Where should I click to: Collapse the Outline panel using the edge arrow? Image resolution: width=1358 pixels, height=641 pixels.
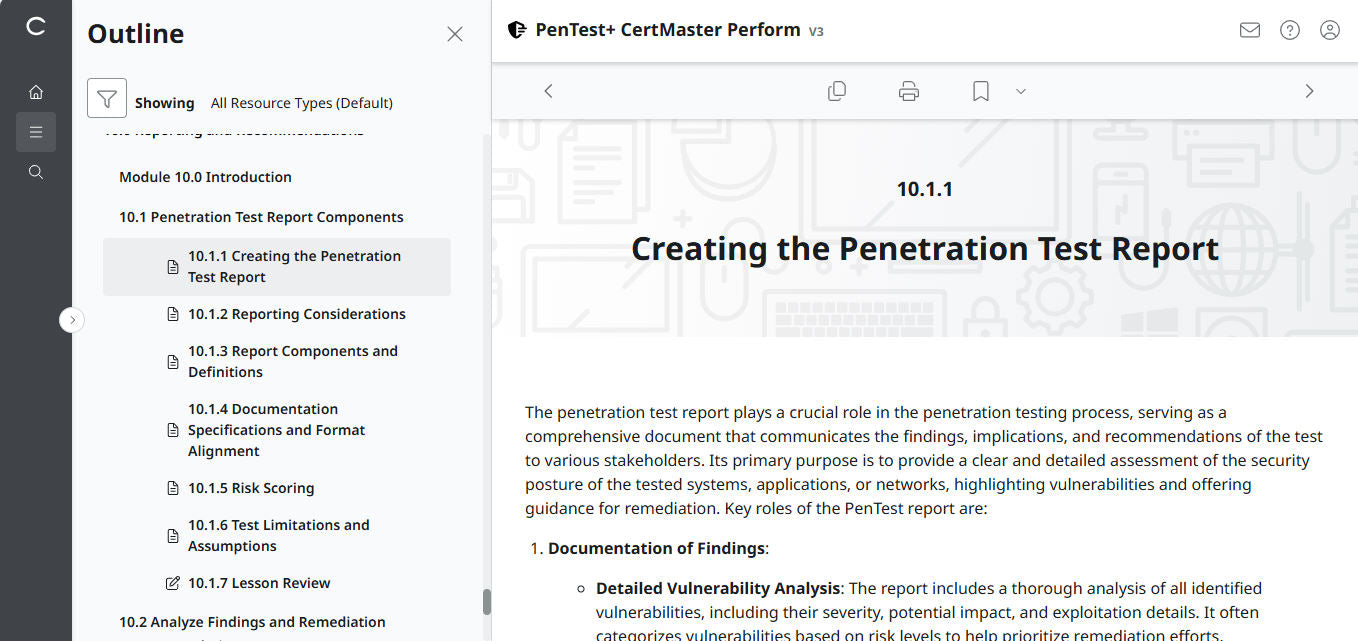72,319
